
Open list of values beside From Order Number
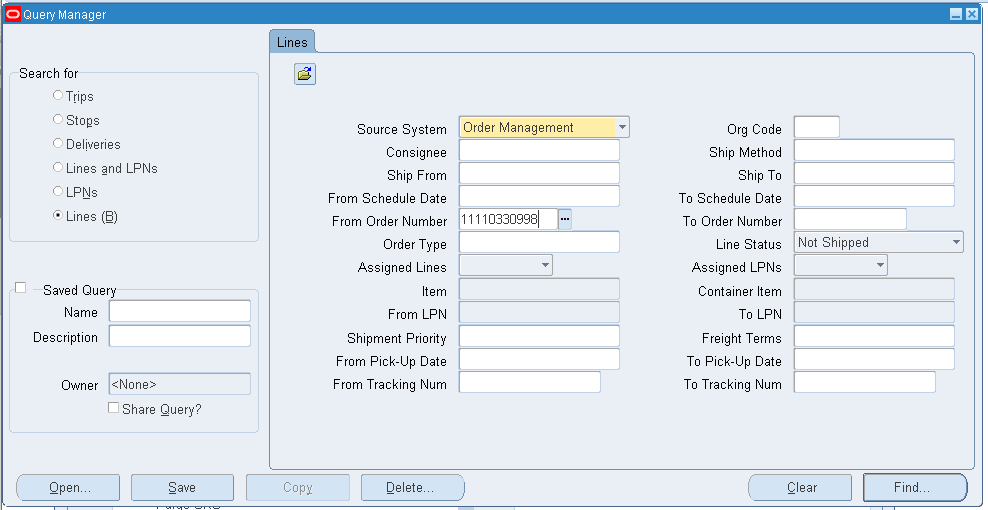[x=564, y=219]
